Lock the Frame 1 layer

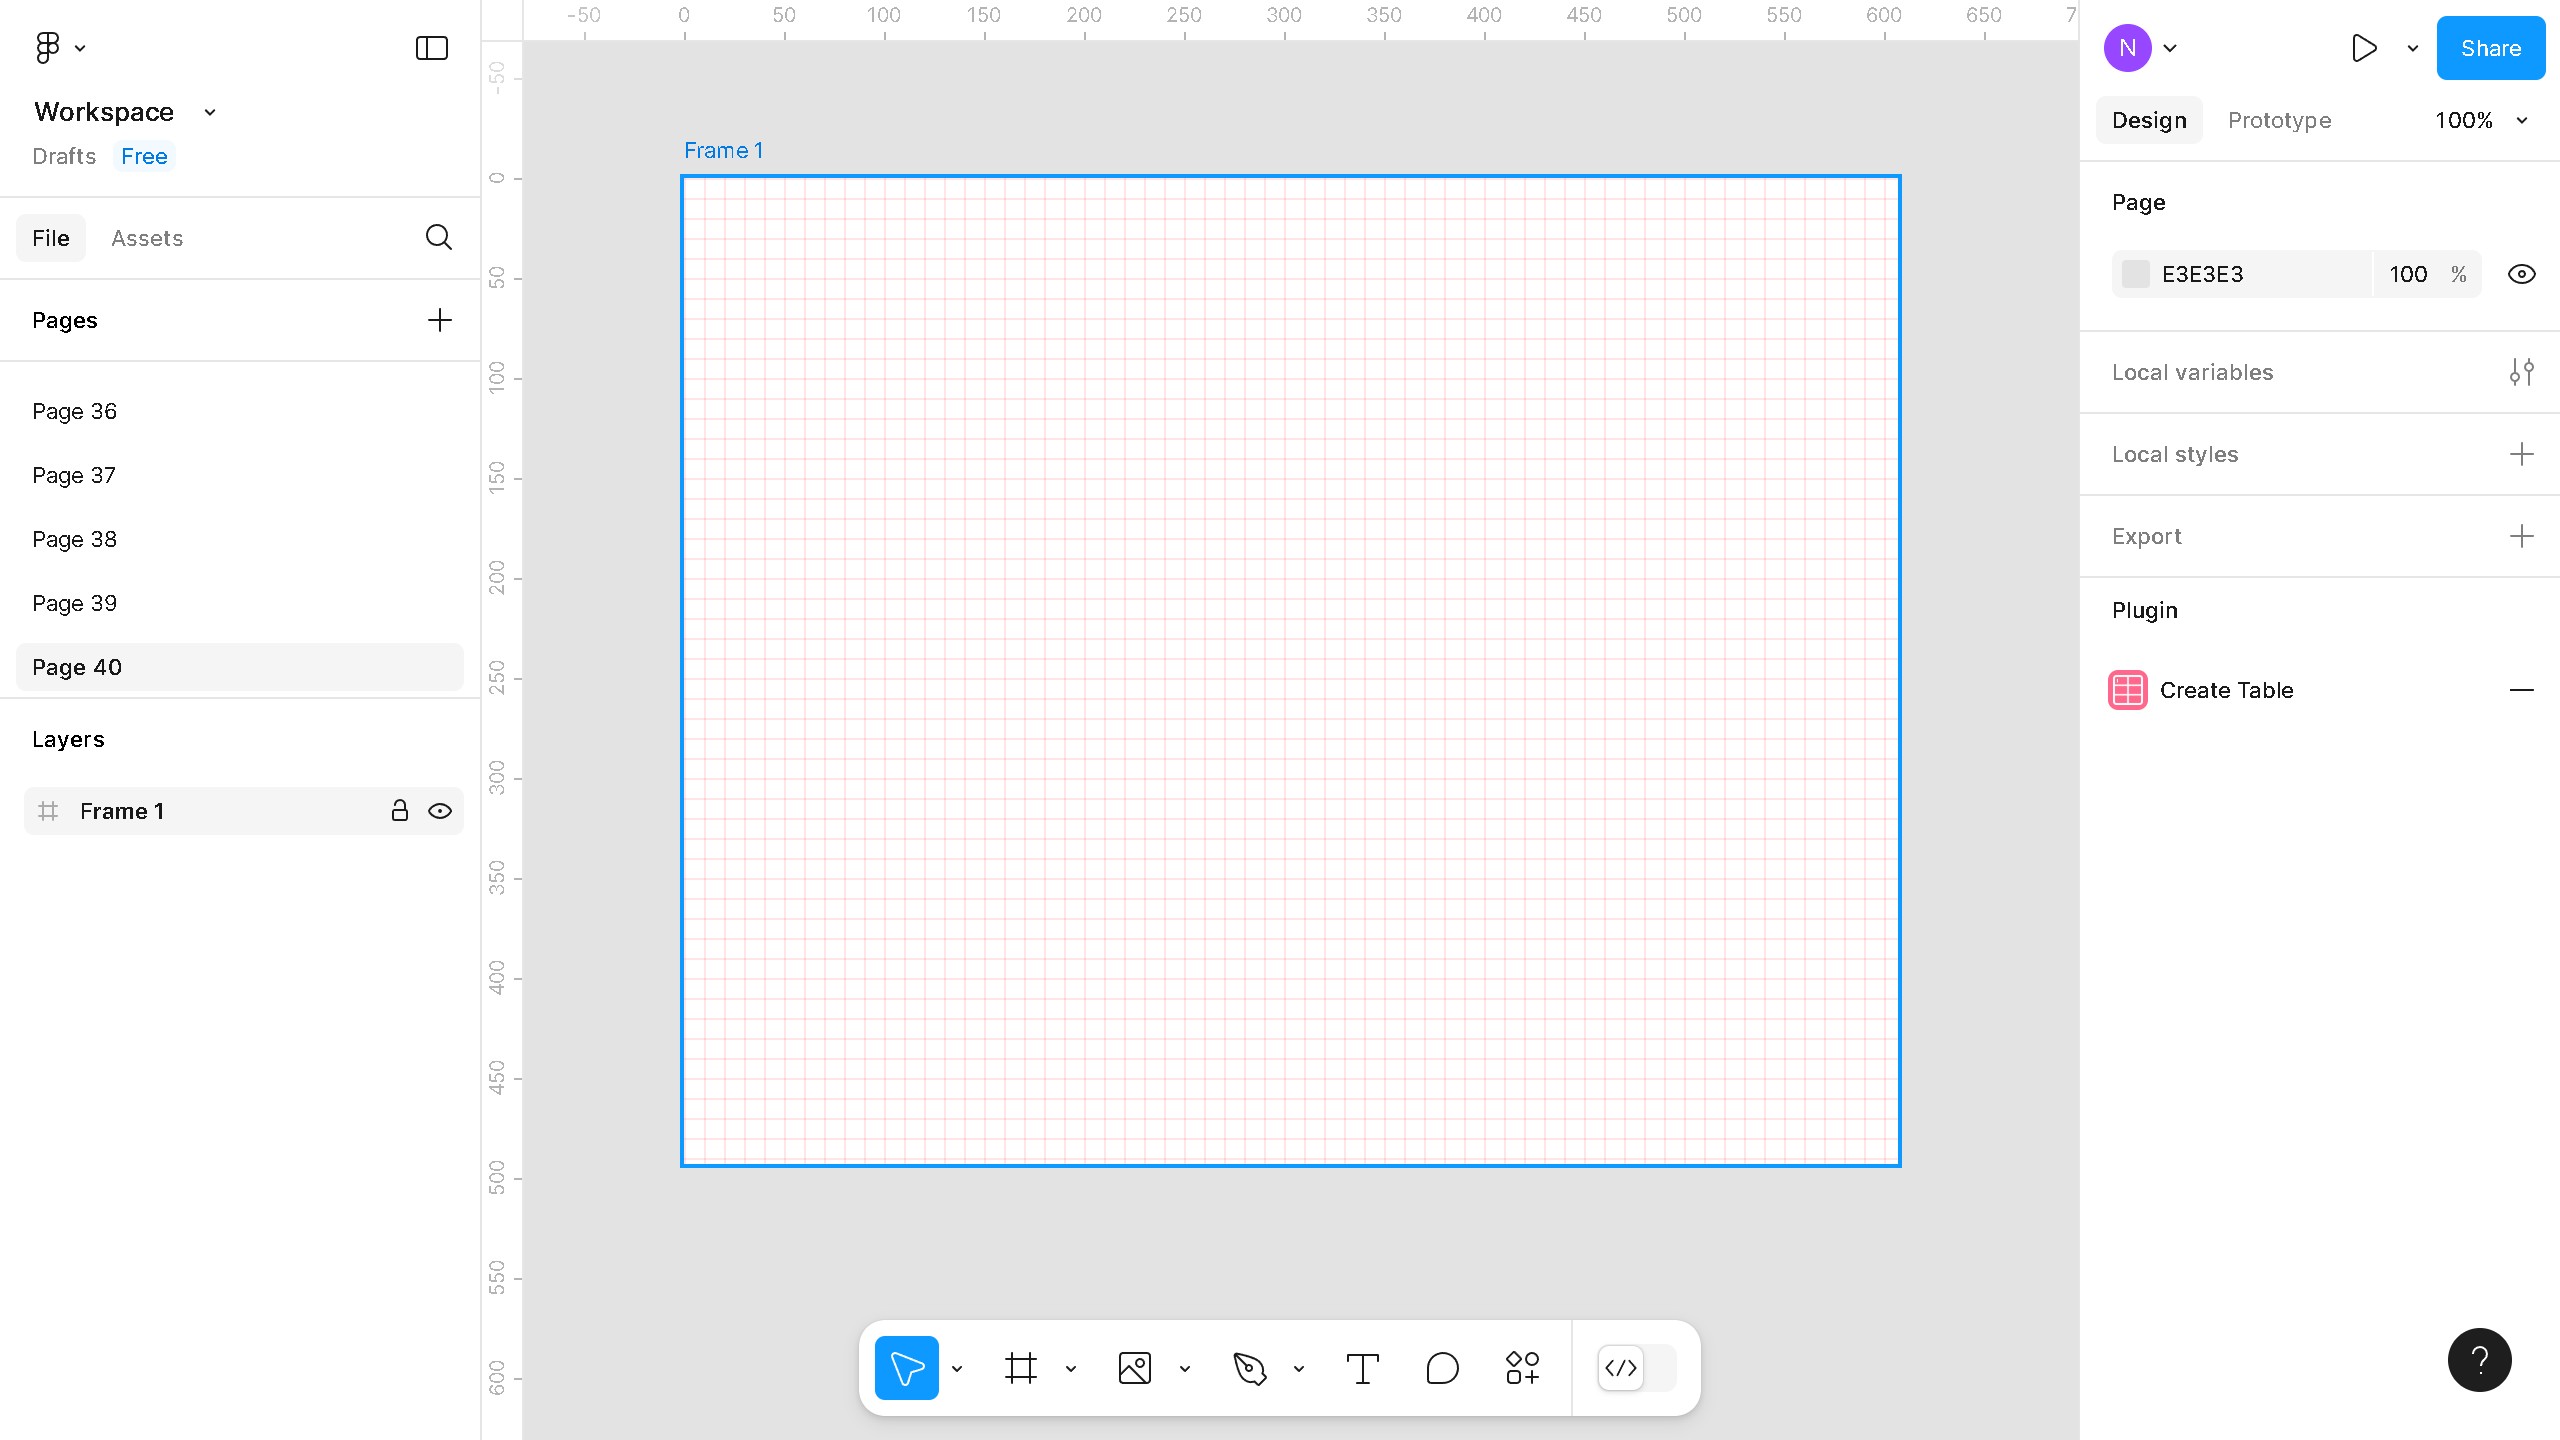point(399,811)
